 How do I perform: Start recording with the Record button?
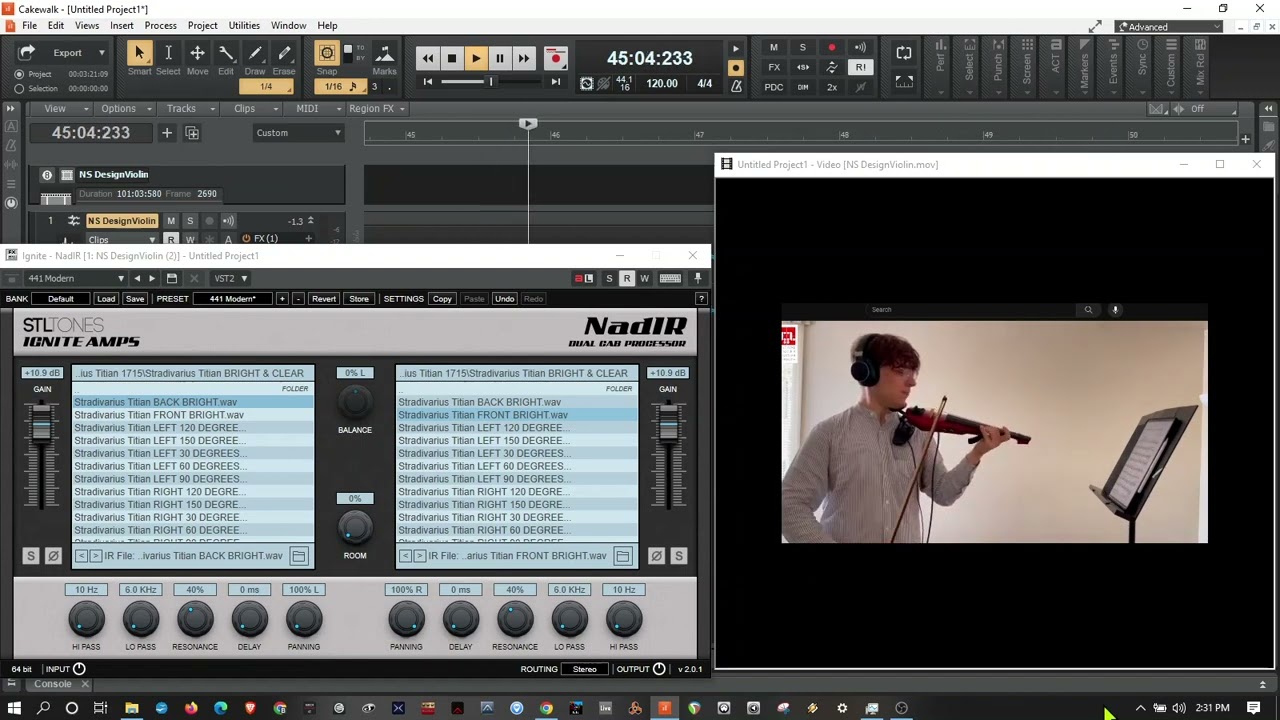(556, 59)
